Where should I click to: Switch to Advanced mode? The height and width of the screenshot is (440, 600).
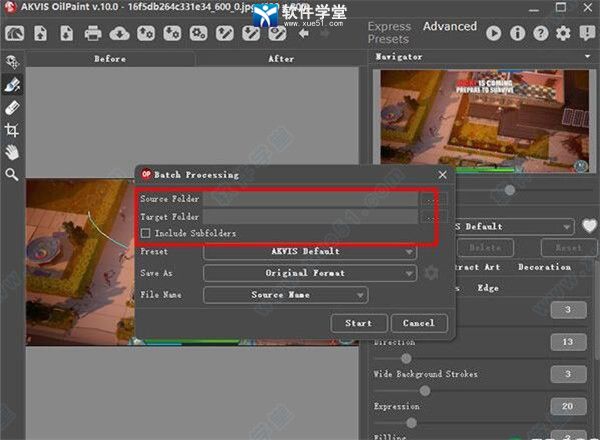(450, 26)
